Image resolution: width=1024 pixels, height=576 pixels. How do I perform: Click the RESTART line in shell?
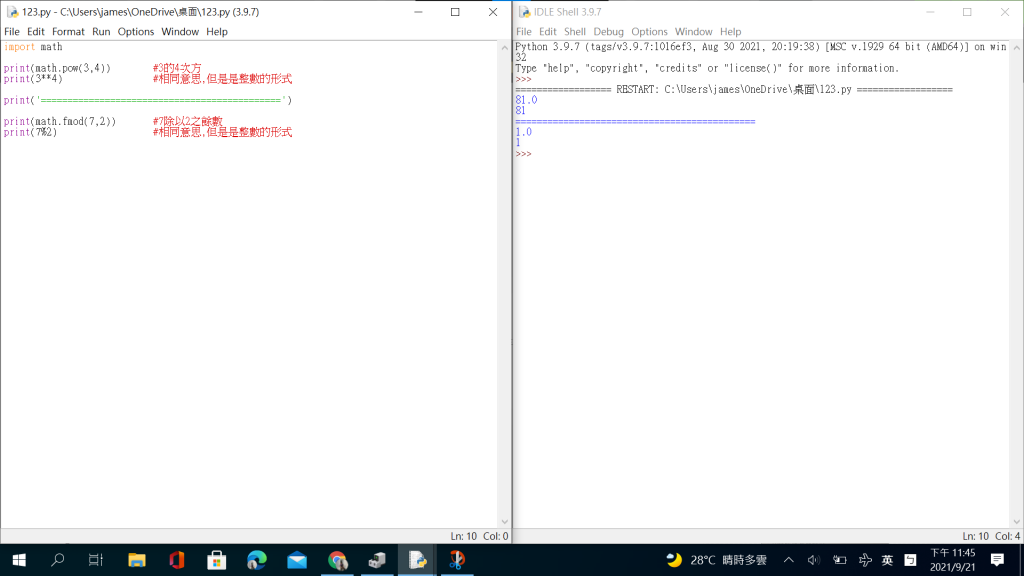tap(734, 89)
